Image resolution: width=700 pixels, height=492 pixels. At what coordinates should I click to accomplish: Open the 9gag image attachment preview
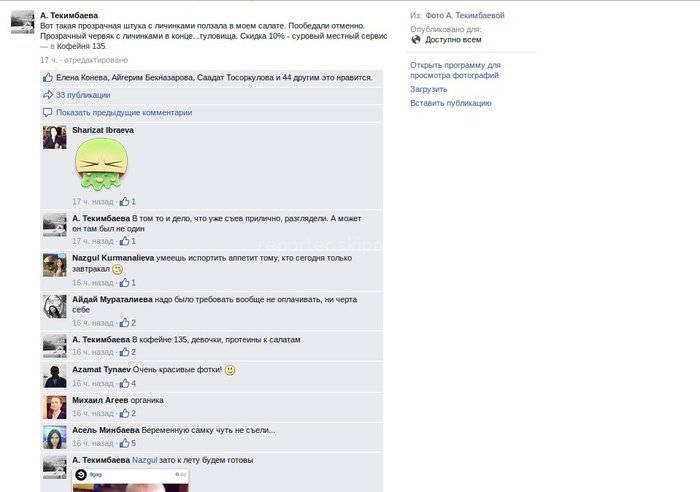(x=130, y=480)
